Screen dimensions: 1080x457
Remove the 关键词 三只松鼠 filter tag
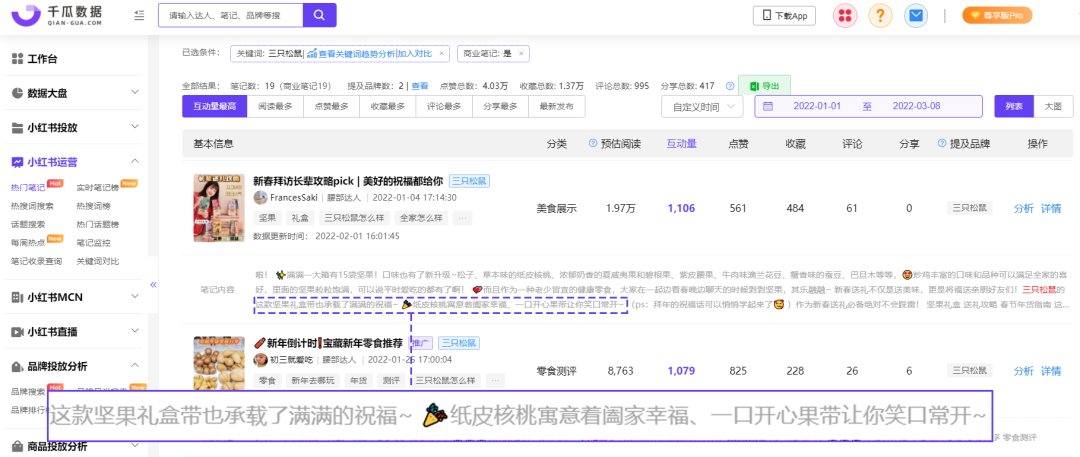point(441,53)
